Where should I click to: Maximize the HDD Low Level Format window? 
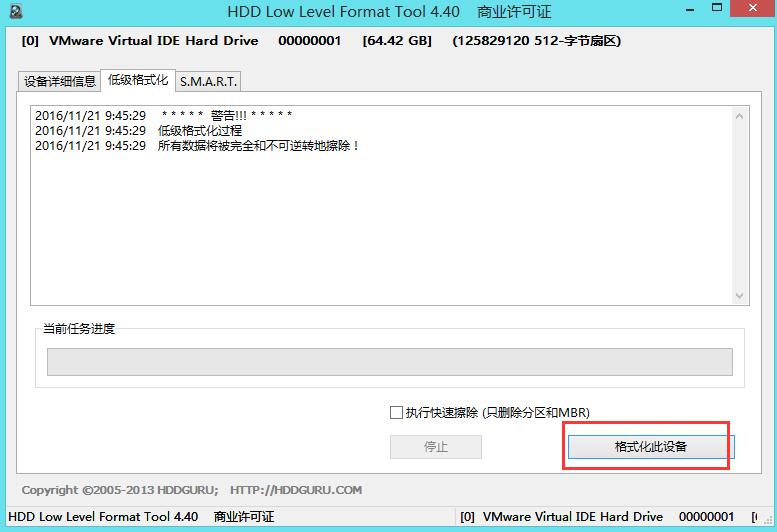click(717, 8)
